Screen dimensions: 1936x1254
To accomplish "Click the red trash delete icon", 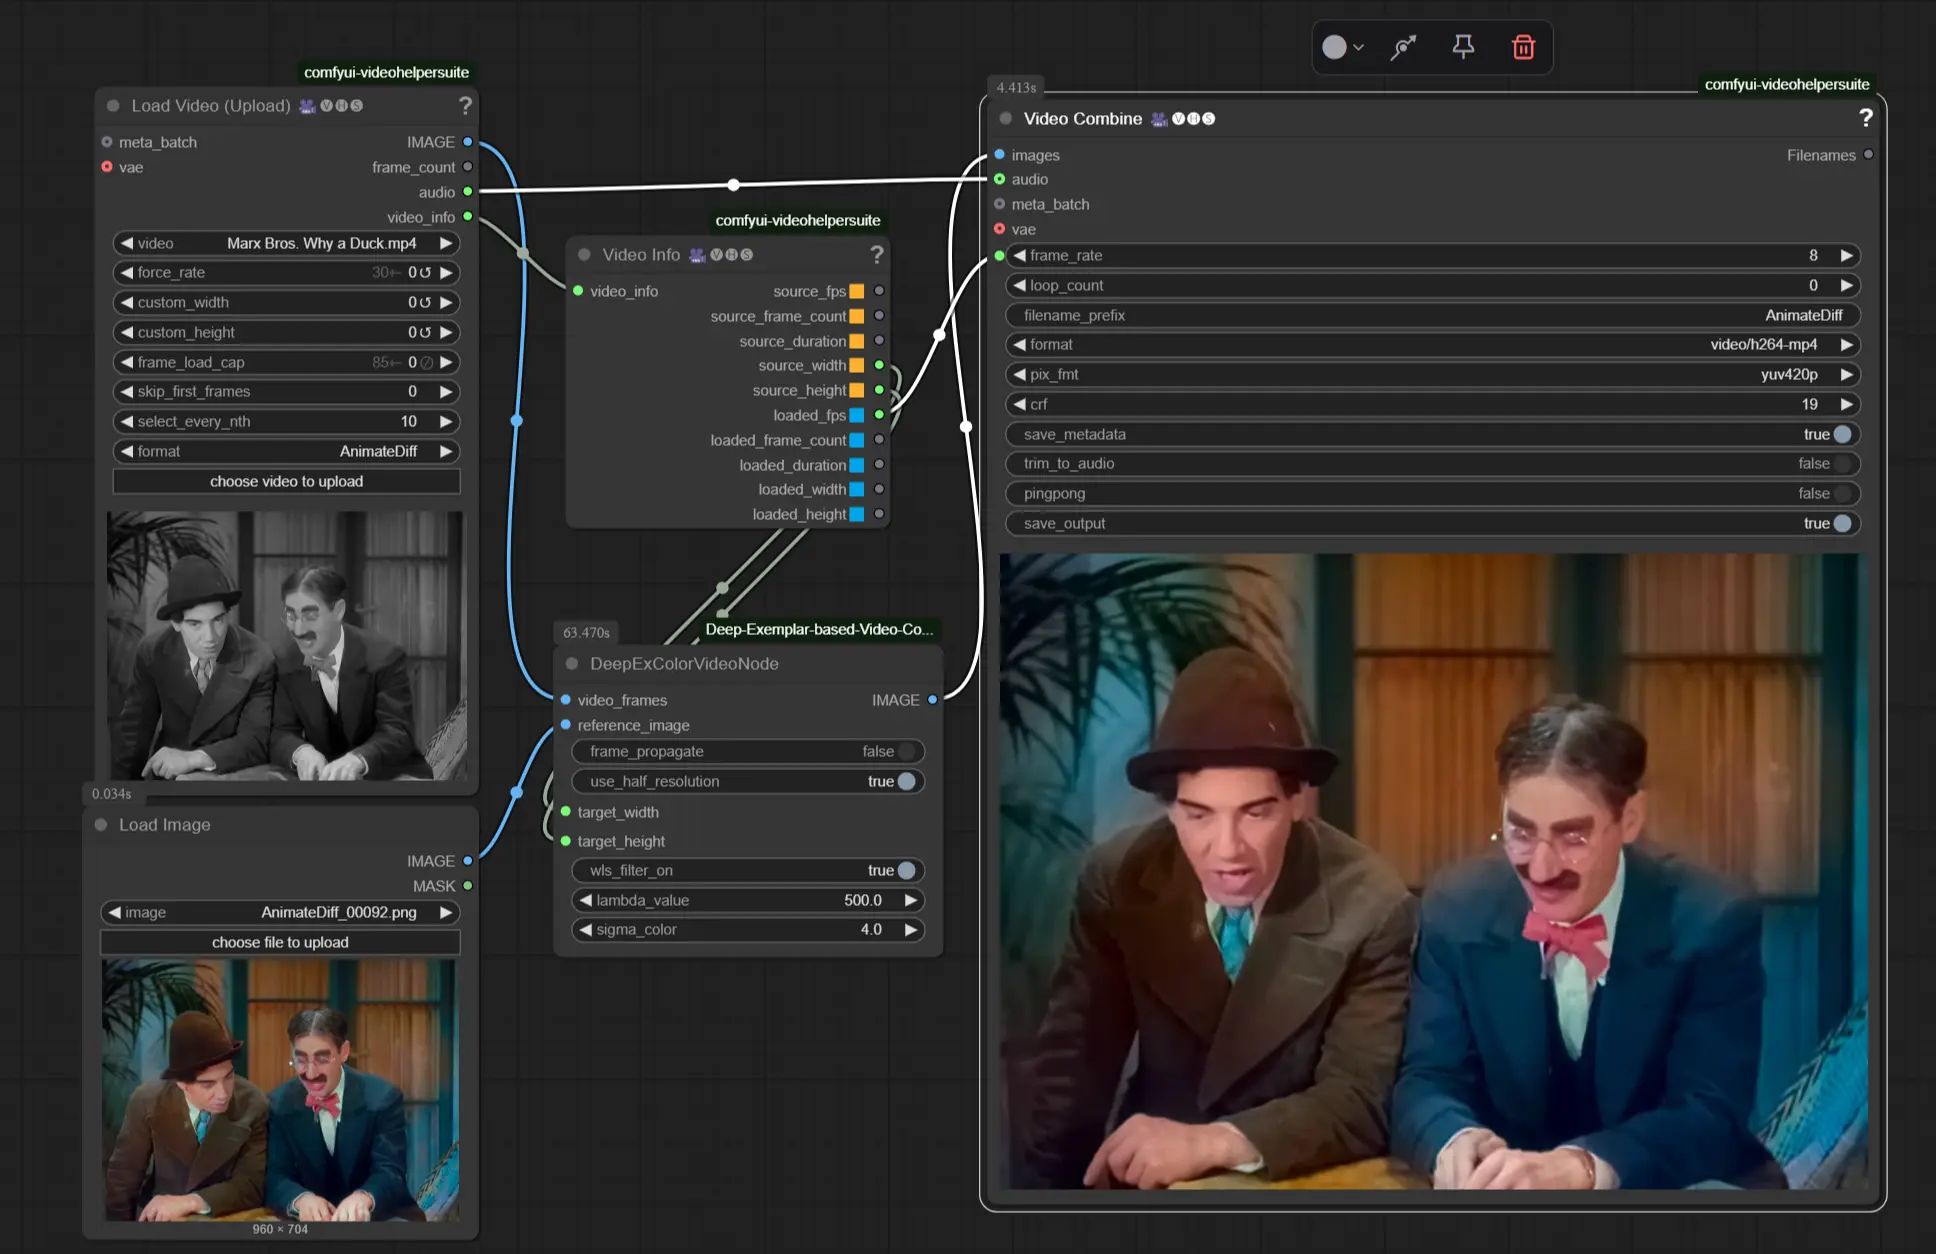I will [1523, 47].
